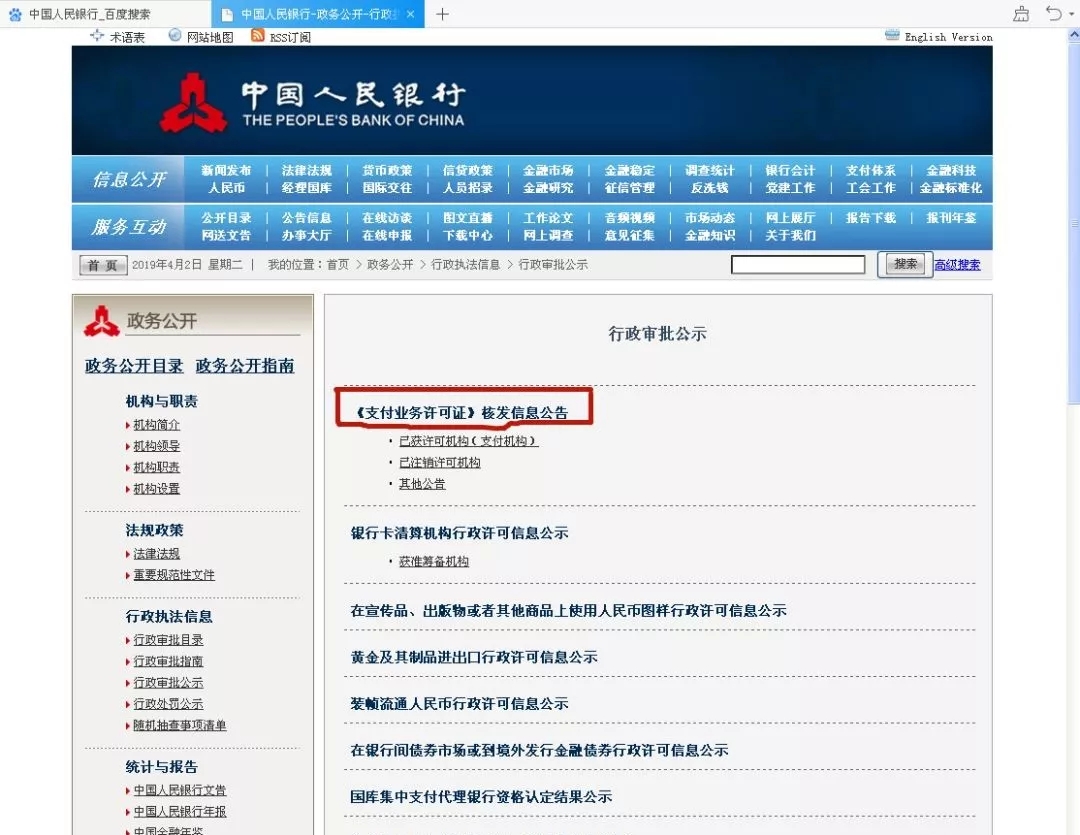Click 行政执法信息 breadcrumb
The height and width of the screenshot is (835, 1080).
pos(466,265)
